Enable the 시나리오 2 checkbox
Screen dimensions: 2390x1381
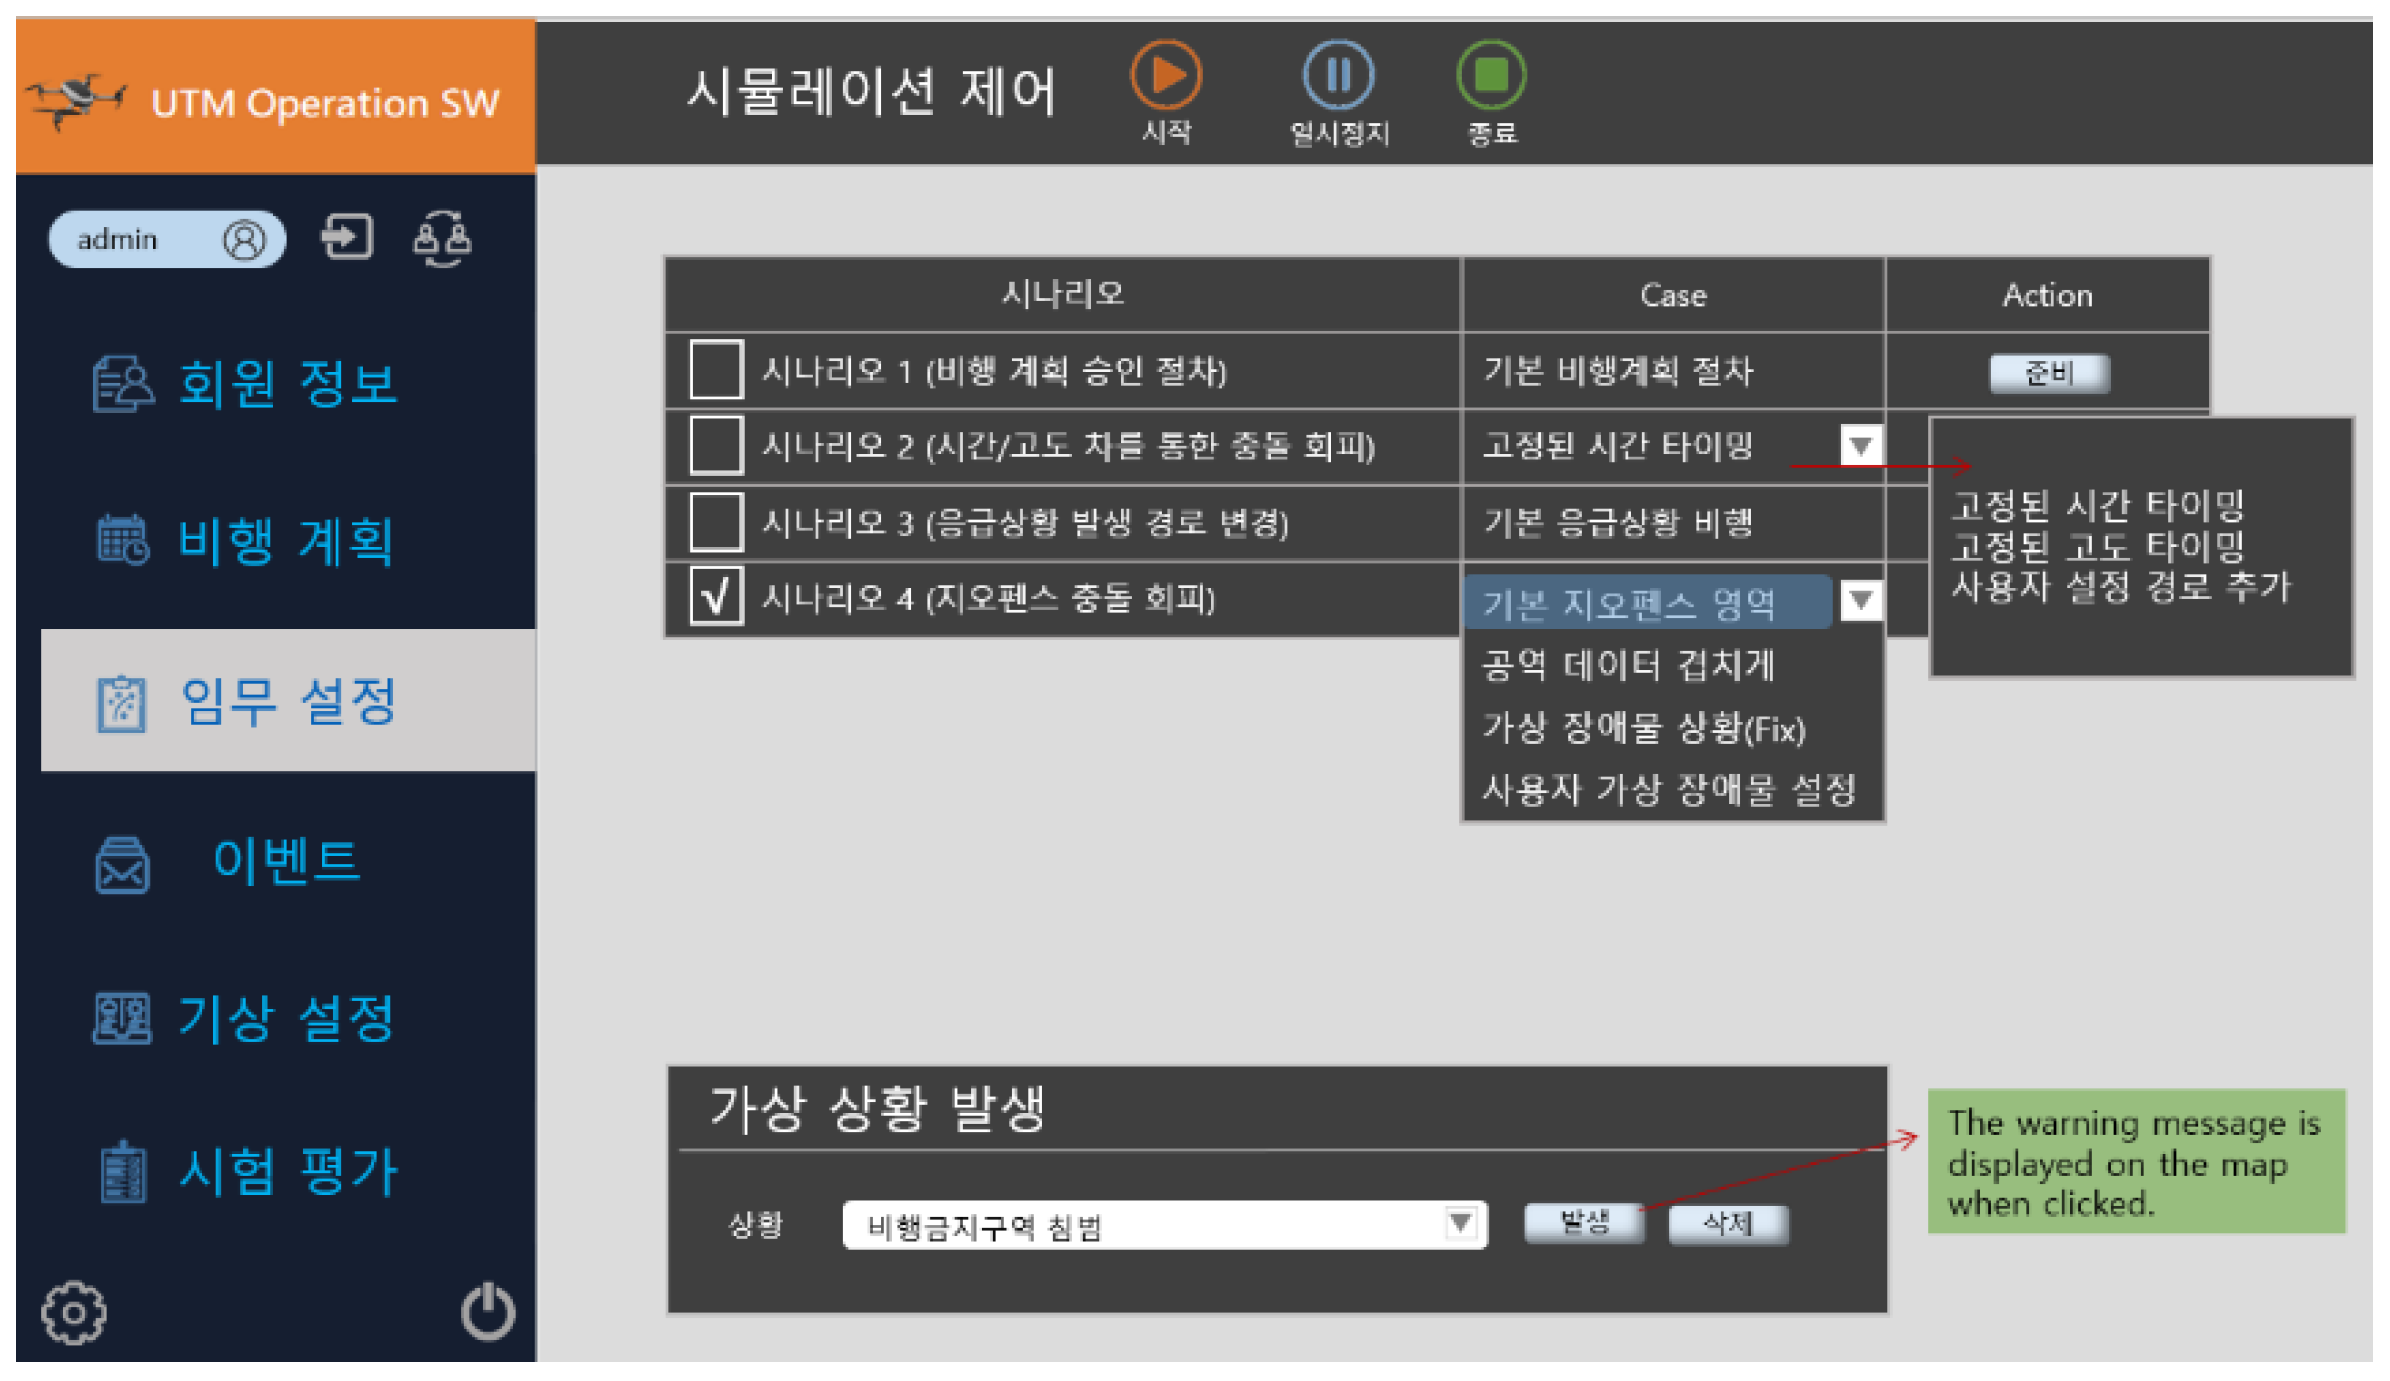tap(716, 445)
